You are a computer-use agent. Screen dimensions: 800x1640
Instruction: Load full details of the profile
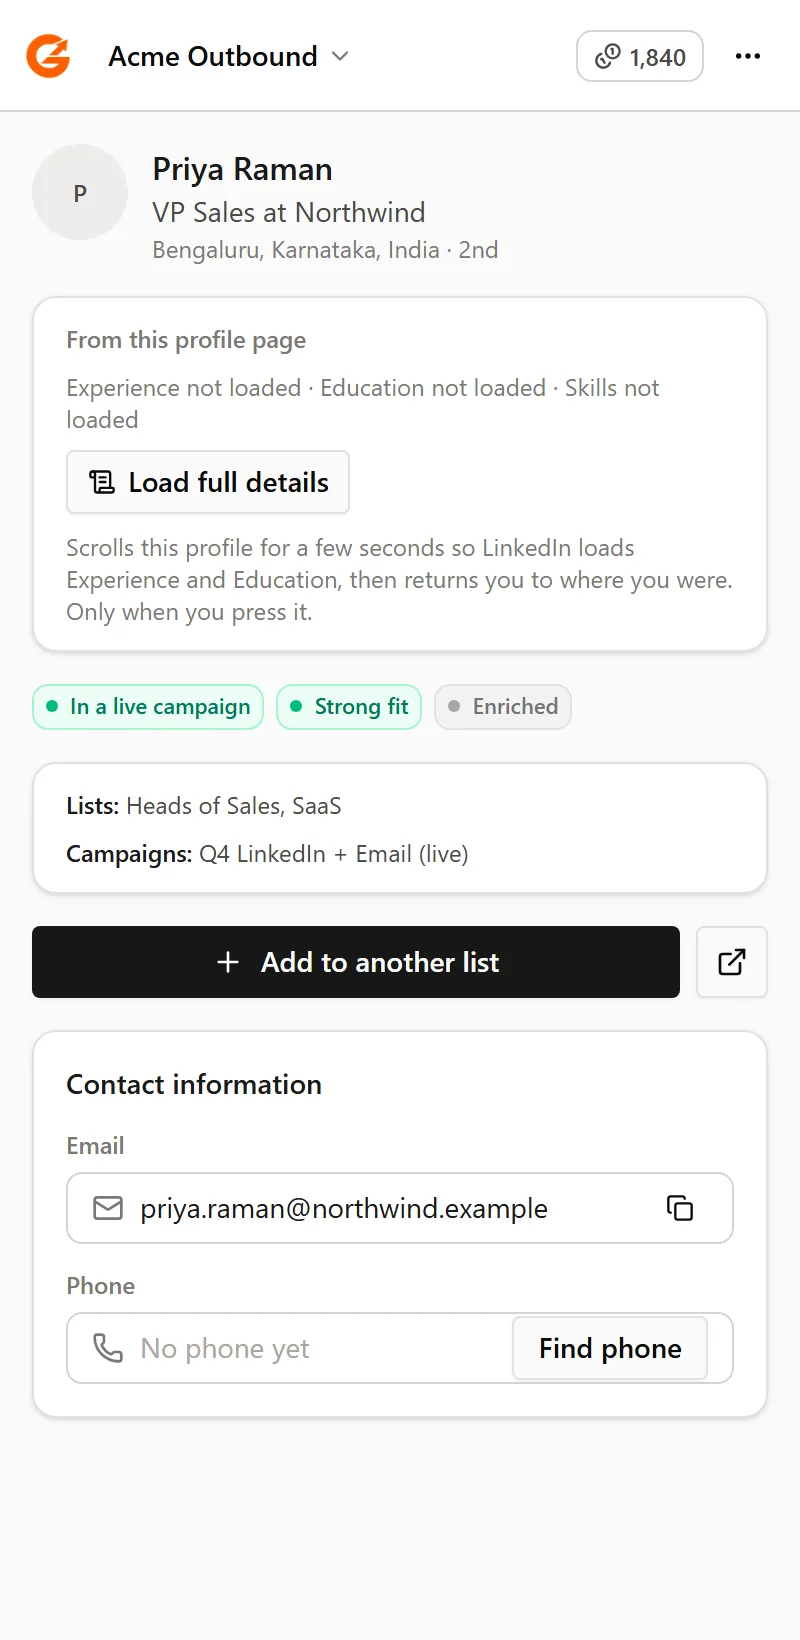coord(208,482)
